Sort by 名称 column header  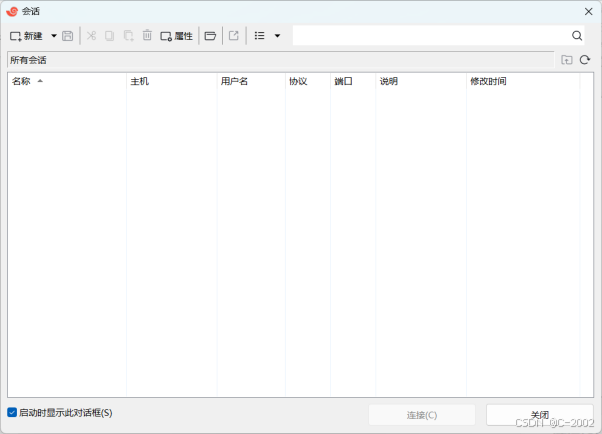click(x=67, y=81)
